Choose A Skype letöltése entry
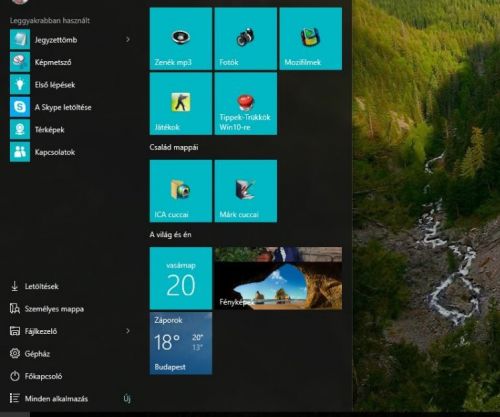Image resolution: width=500 pixels, height=417 pixels. click(63, 107)
